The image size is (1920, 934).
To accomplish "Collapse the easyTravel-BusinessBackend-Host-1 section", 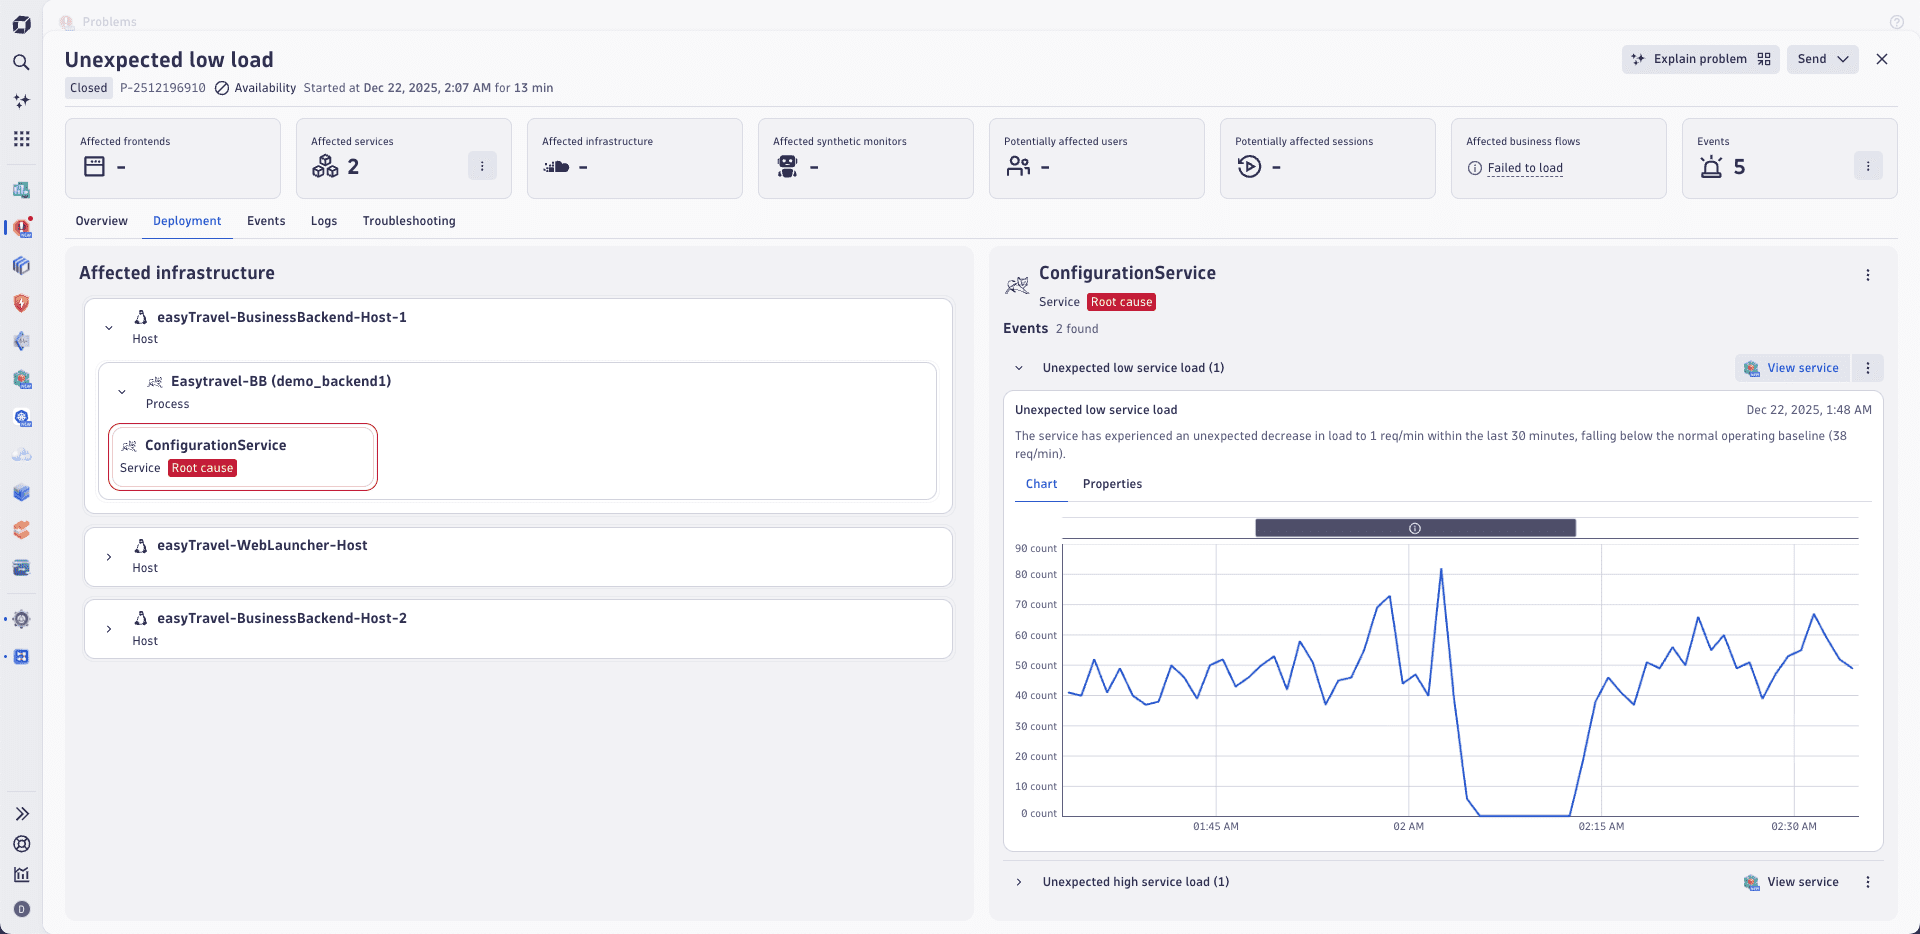I will point(109,327).
